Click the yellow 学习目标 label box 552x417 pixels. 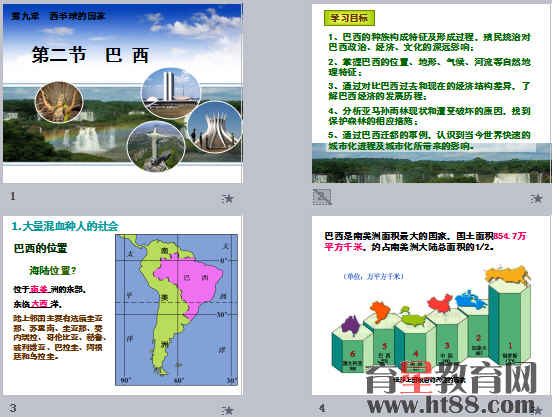349,18
